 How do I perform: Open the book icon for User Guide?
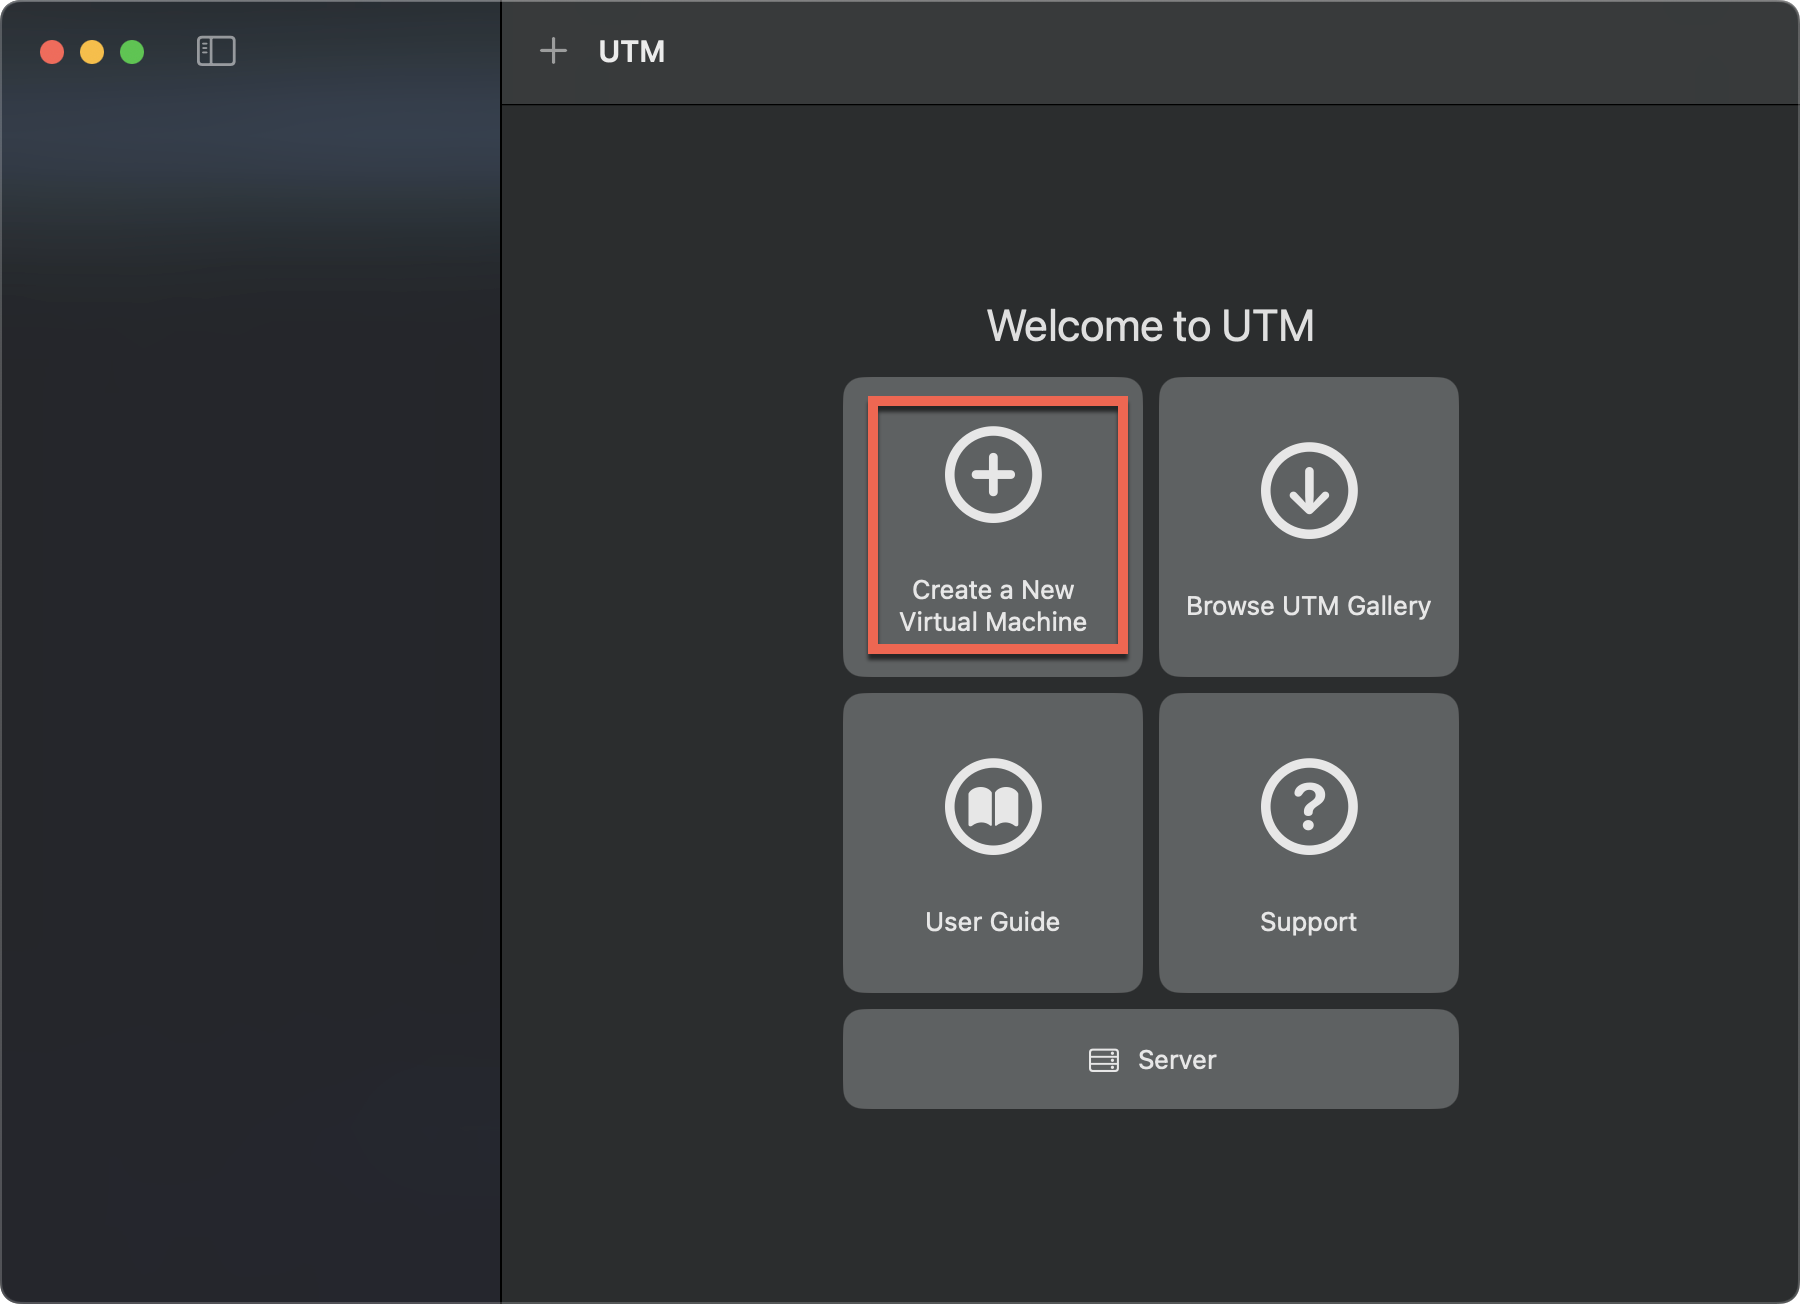993,806
